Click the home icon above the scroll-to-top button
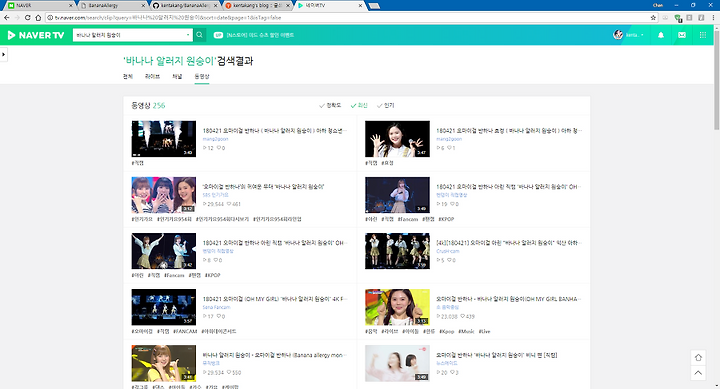Viewport: 720px width, 389px height. [x=698, y=357]
